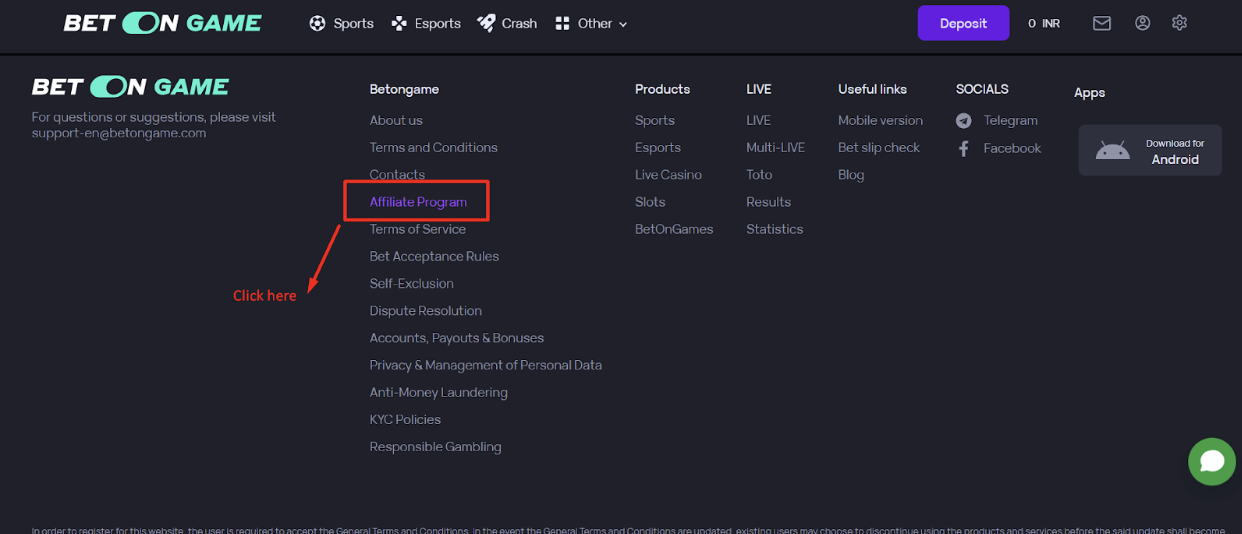The image size is (1242, 534).
Task: Open the LIVE link under the LIVE heading
Action: click(x=758, y=120)
